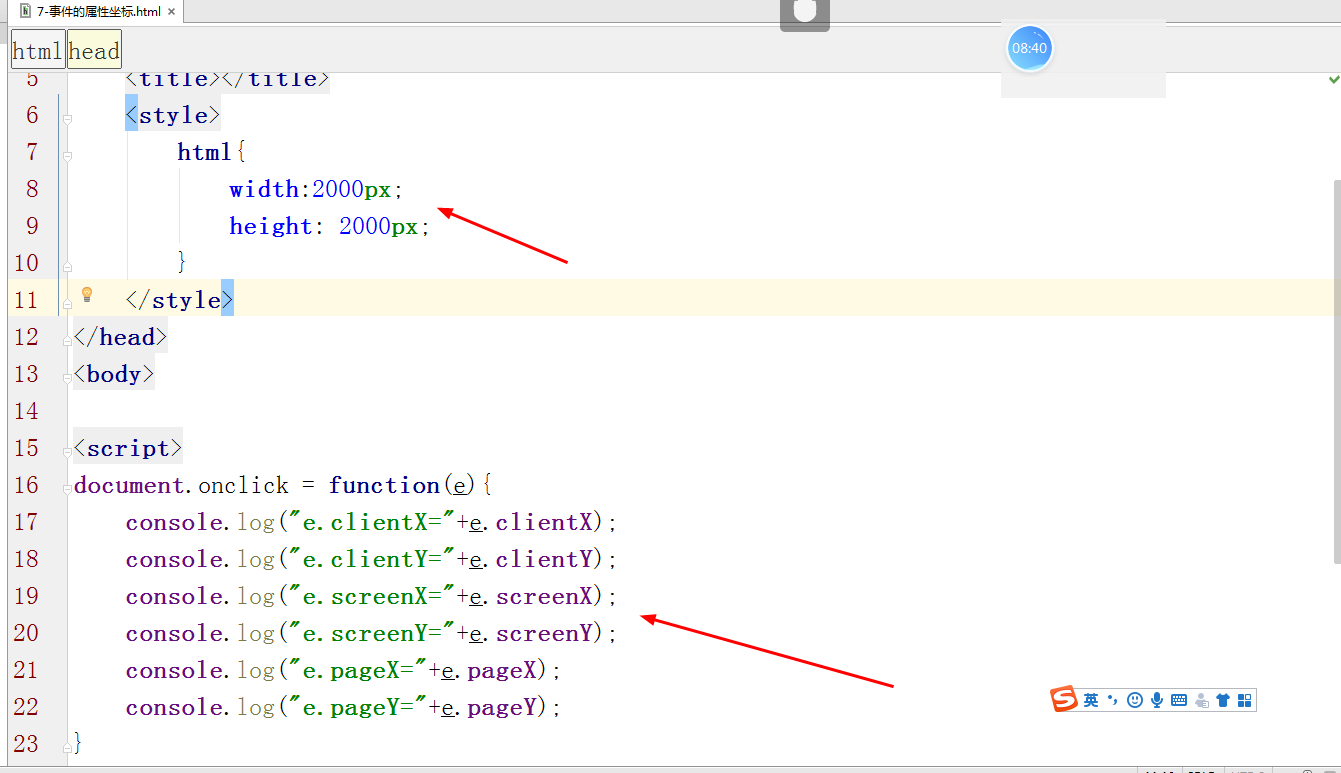The image size is (1341, 773).
Task: Click 'html' in the breadcrumb bar
Action: pyautogui.click(x=37, y=49)
